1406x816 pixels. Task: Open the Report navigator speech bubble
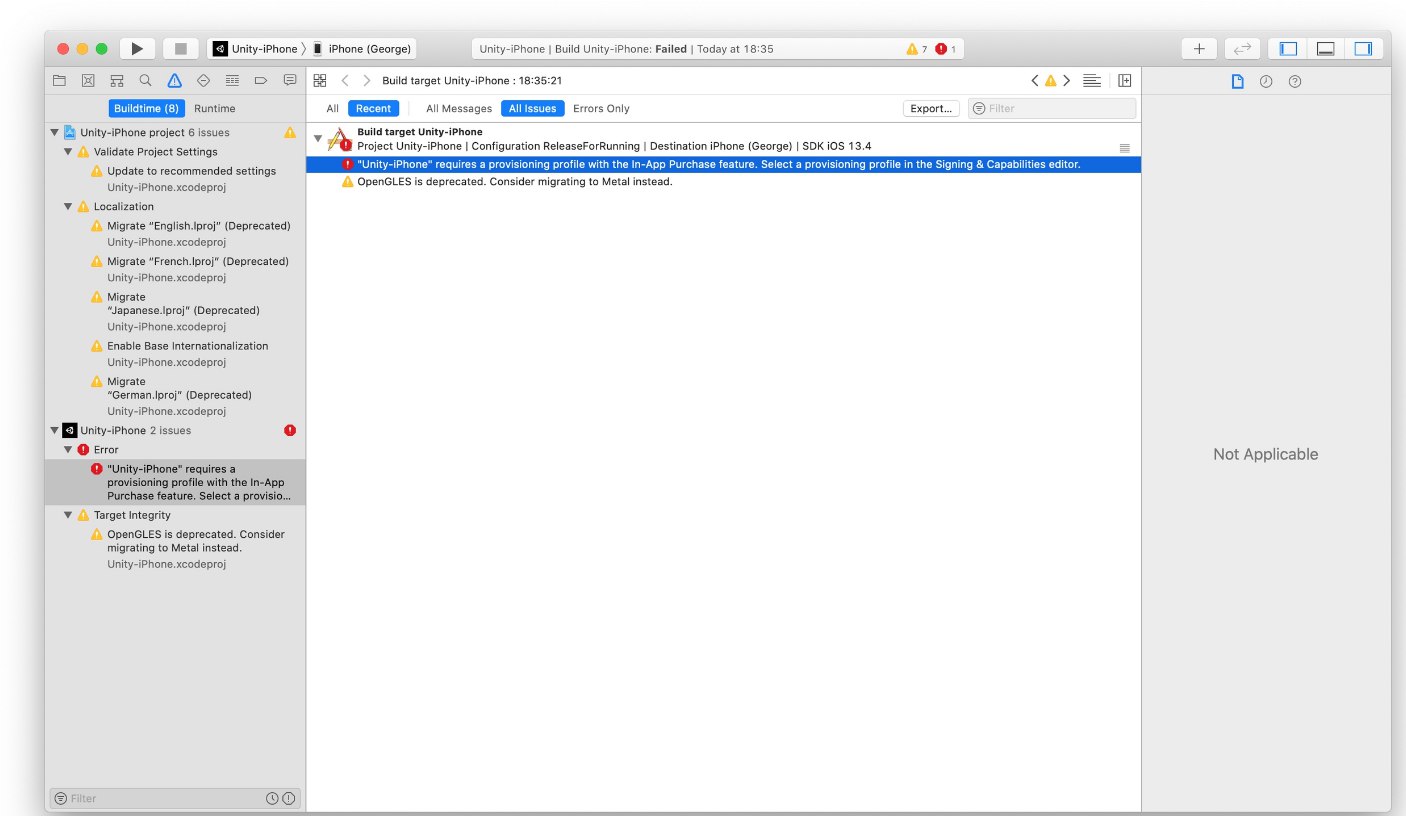point(290,80)
